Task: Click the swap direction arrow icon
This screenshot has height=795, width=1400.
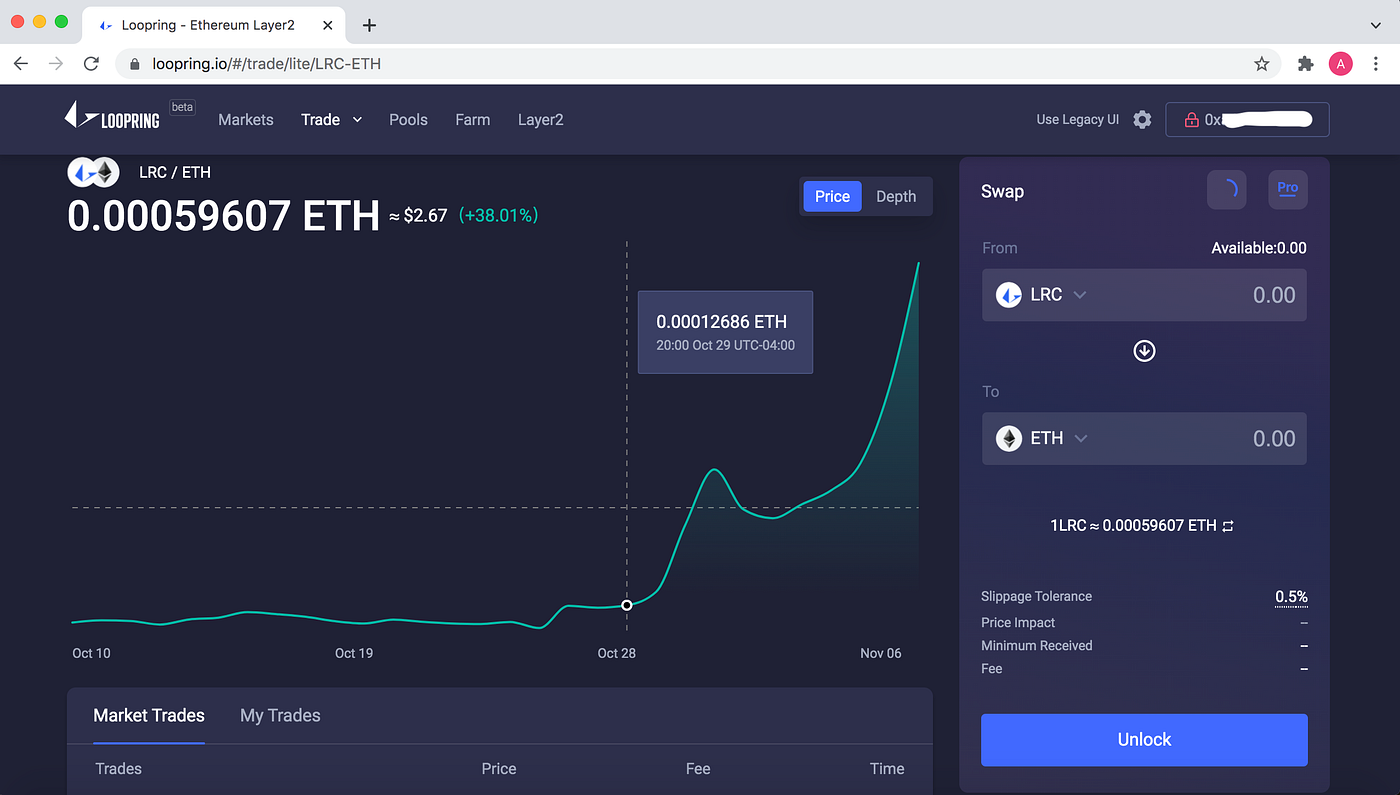Action: (x=1144, y=351)
